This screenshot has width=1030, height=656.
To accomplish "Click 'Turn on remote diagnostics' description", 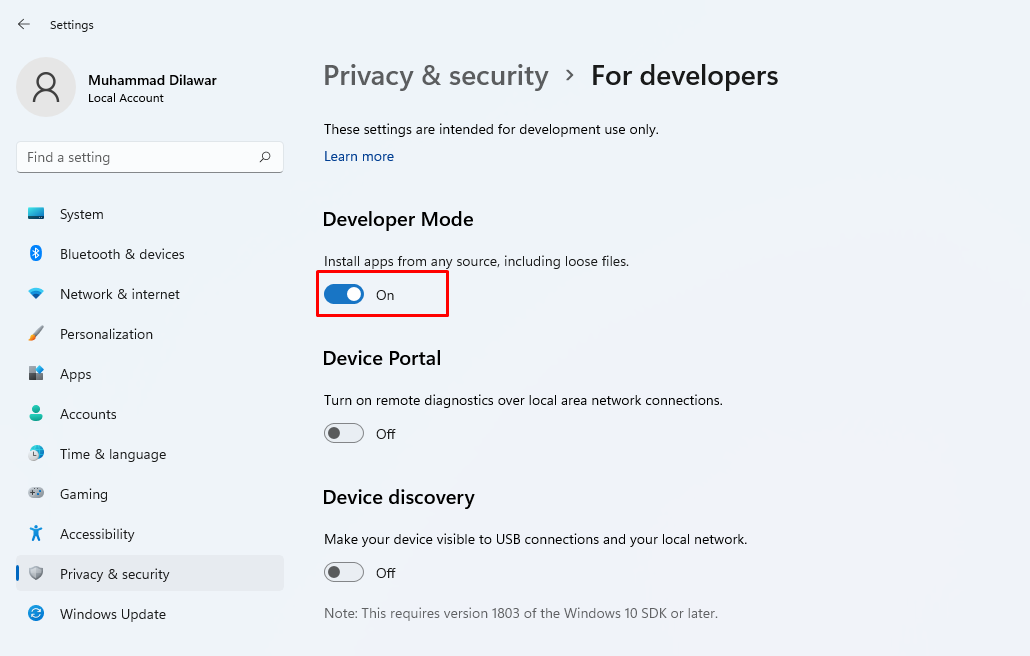I will click(x=523, y=401).
